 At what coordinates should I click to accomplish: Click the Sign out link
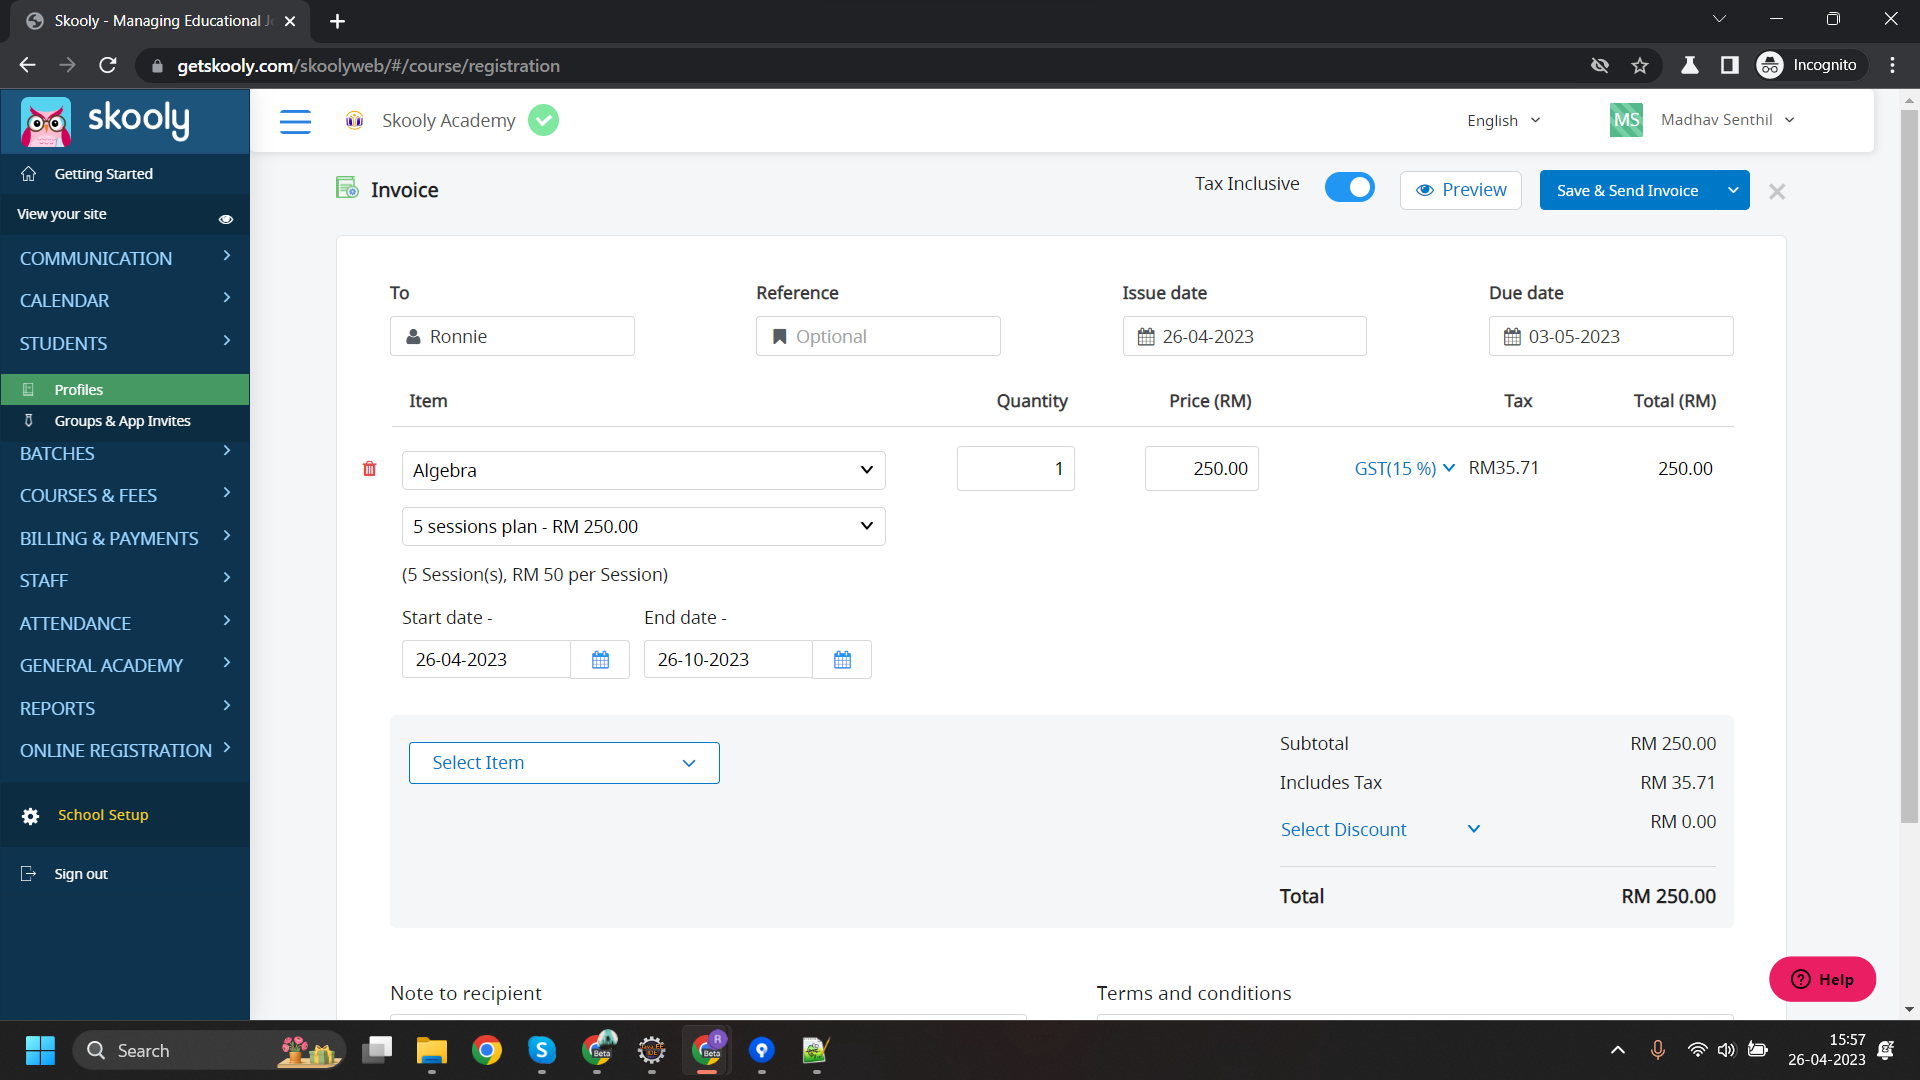[x=81, y=874]
